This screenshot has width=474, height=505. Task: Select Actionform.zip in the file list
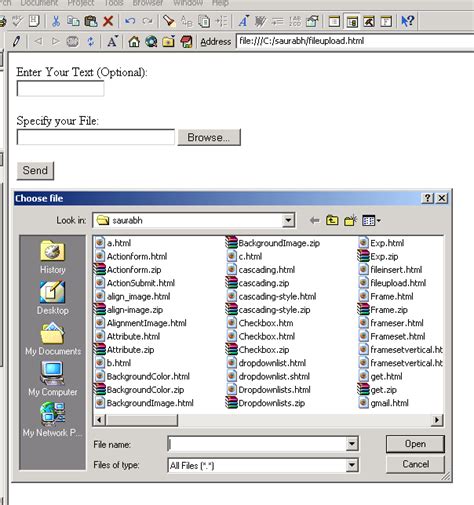pos(127,270)
